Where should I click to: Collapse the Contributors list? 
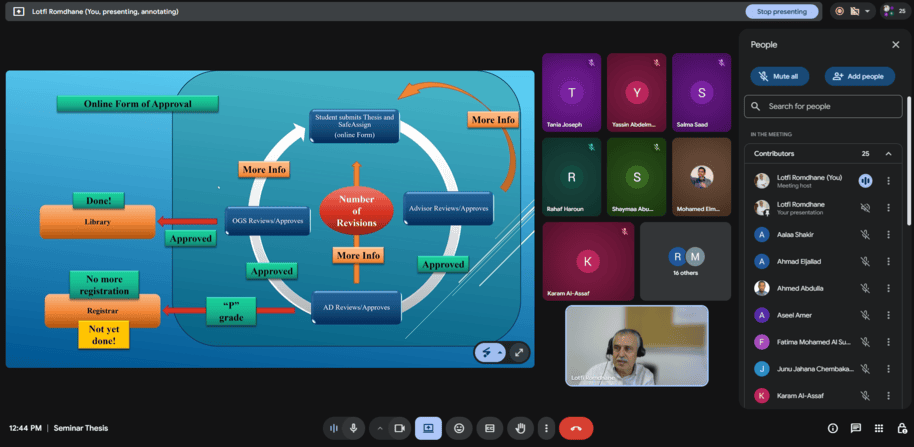(x=888, y=154)
